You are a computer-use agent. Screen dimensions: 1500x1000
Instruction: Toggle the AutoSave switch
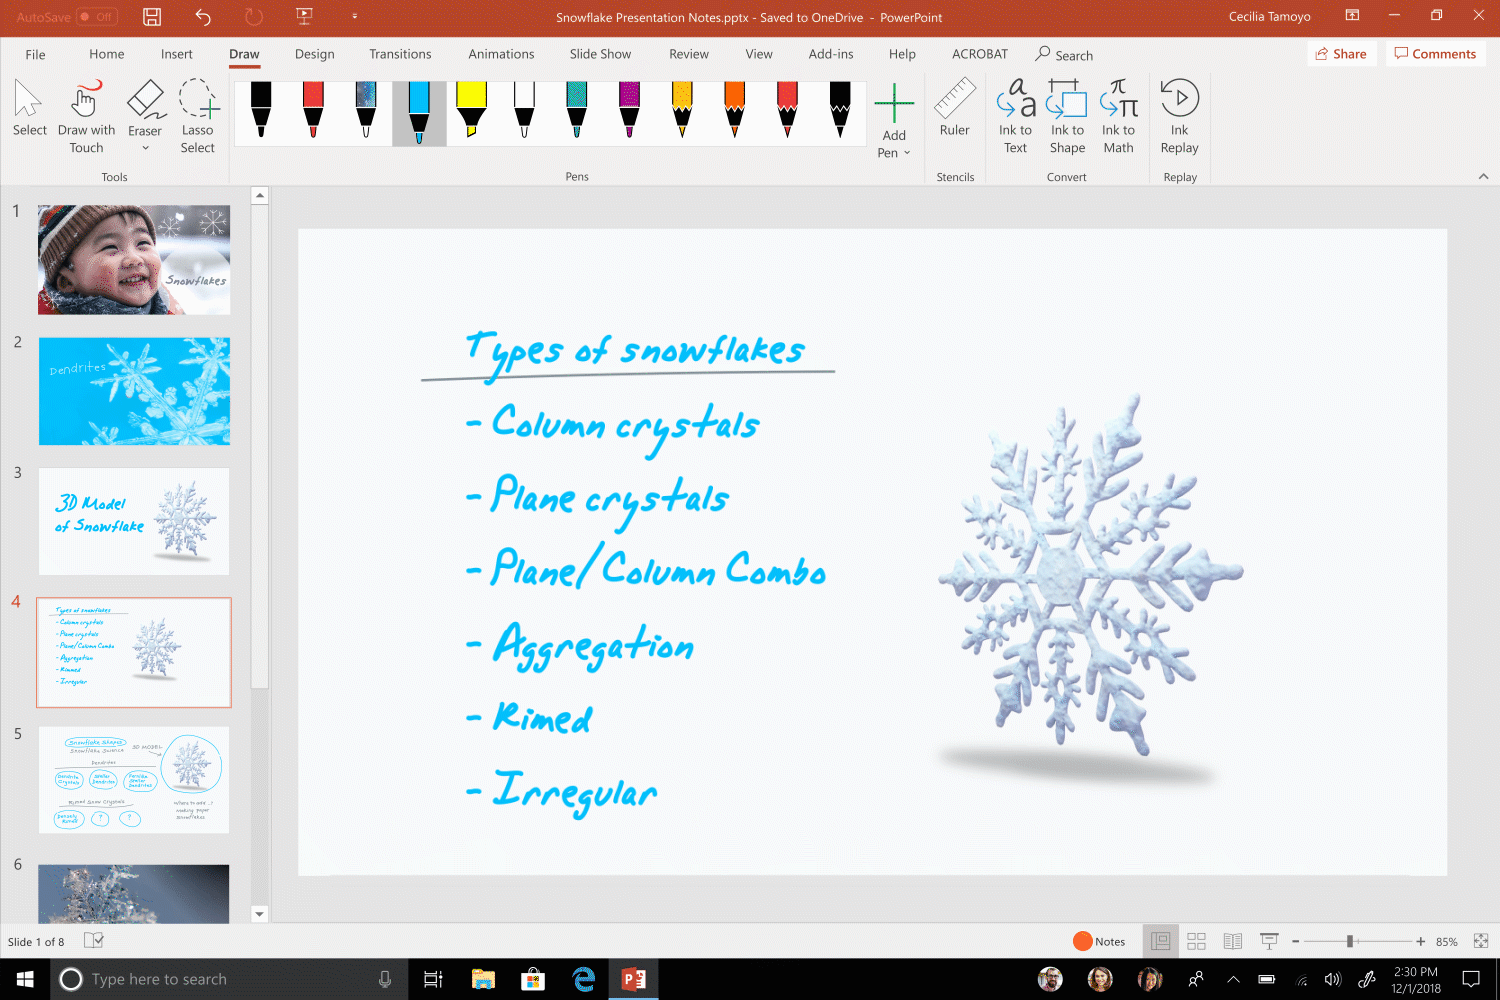point(97,17)
